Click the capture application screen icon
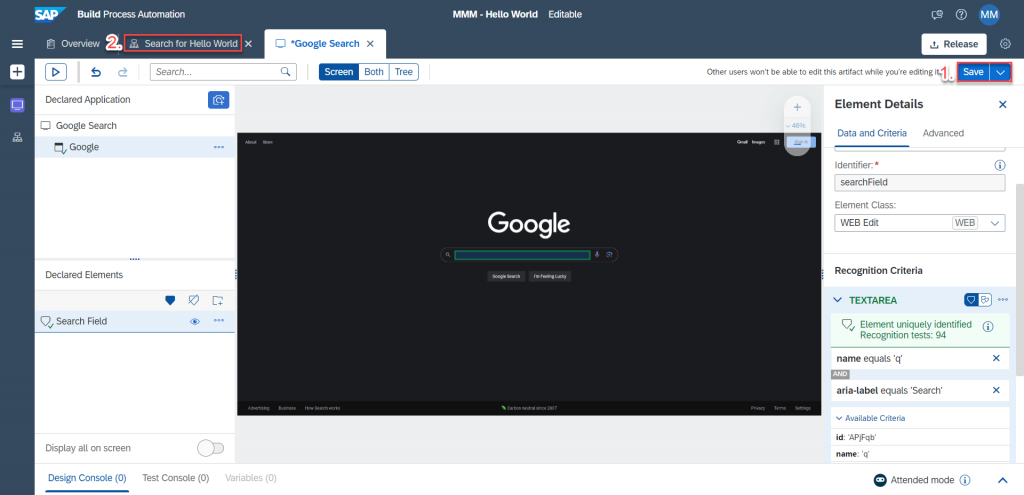The width and height of the screenshot is (1024, 495). (218, 100)
